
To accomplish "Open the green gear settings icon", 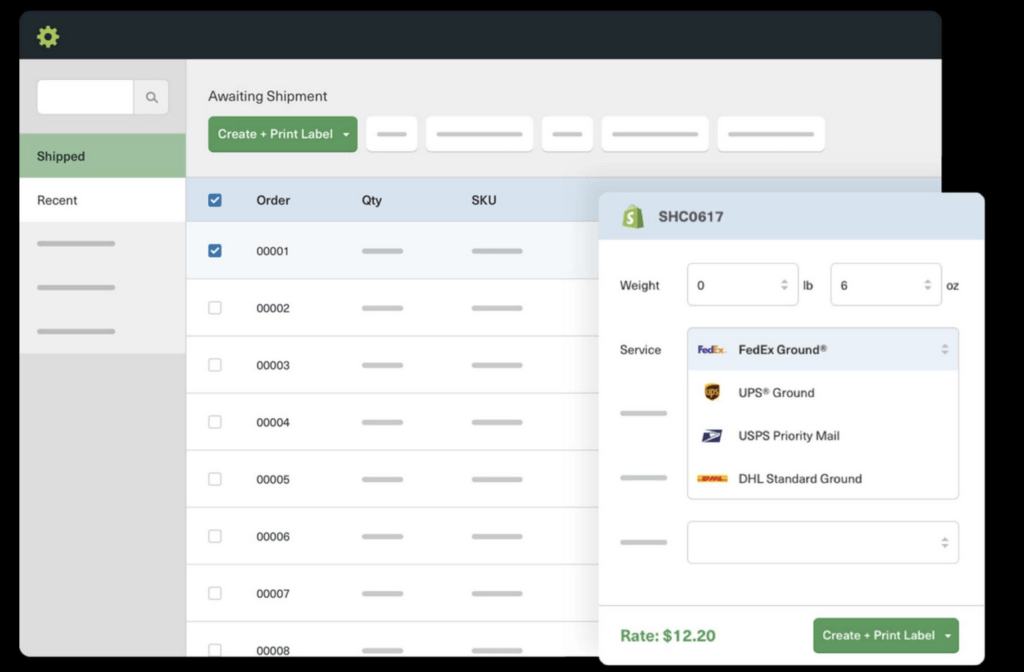I will pyautogui.click(x=47, y=36).
